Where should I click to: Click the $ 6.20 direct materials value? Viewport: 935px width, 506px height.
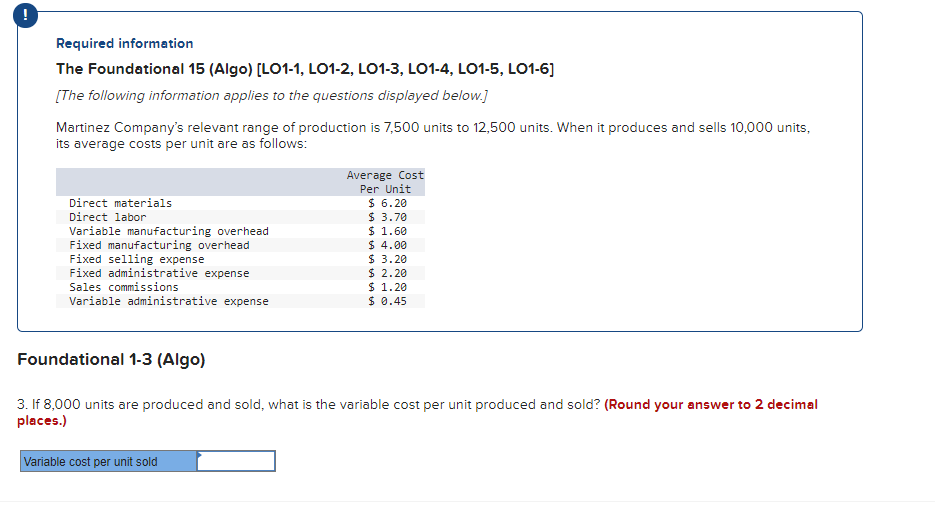(388, 203)
